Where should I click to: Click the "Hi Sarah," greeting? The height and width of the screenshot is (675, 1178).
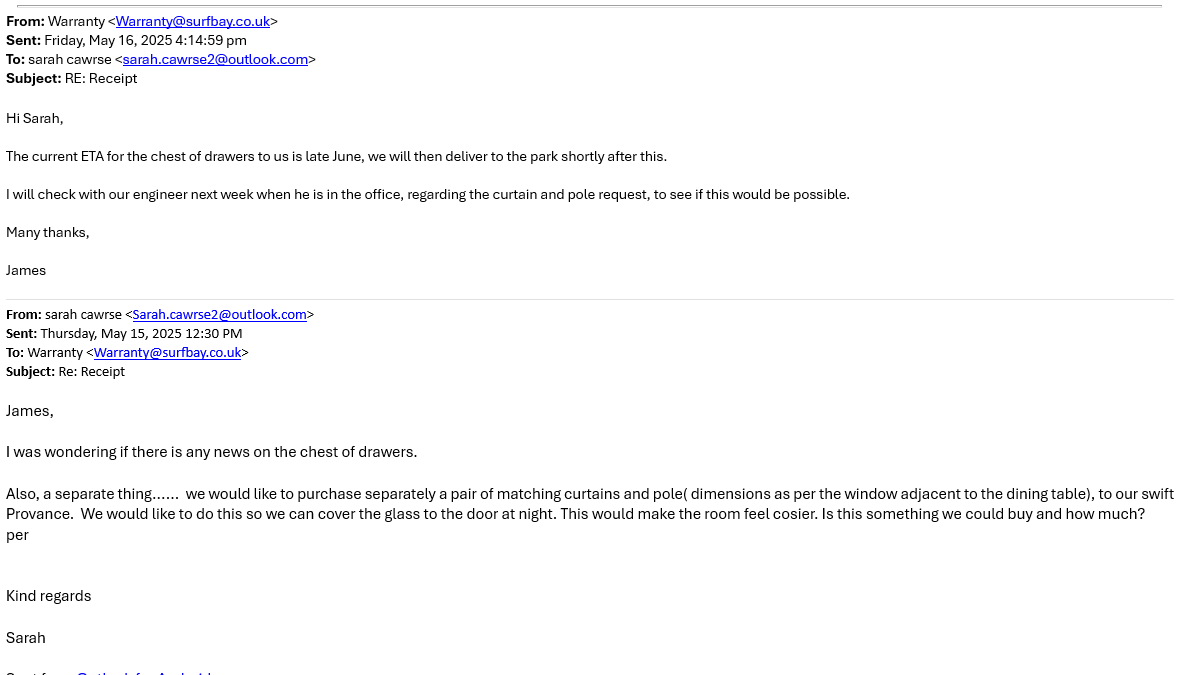[x=35, y=118]
